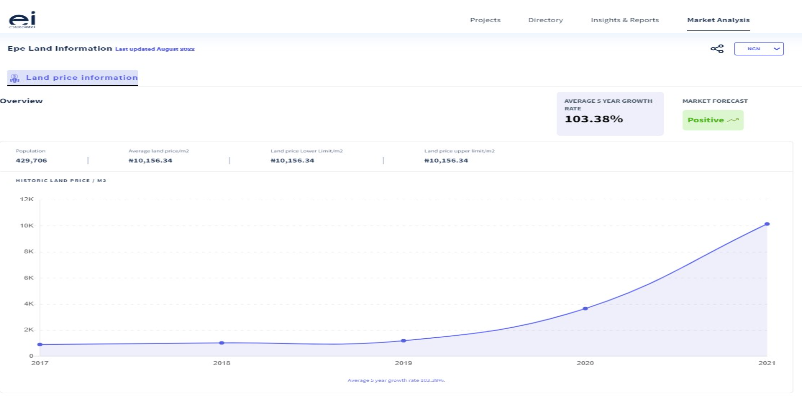Go to the Directory page
Image resolution: width=802 pixels, height=403 pixels.
(545, 20)
